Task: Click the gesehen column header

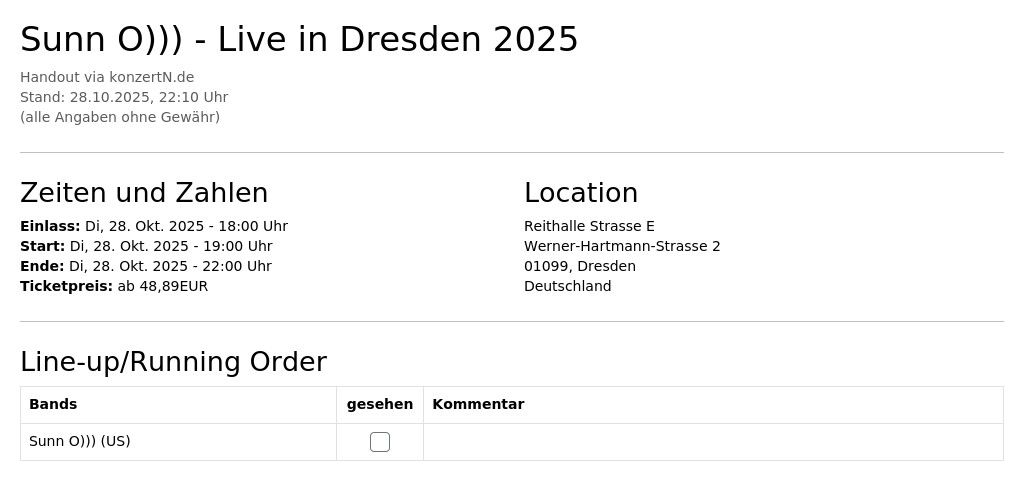Action: [379, 405]
